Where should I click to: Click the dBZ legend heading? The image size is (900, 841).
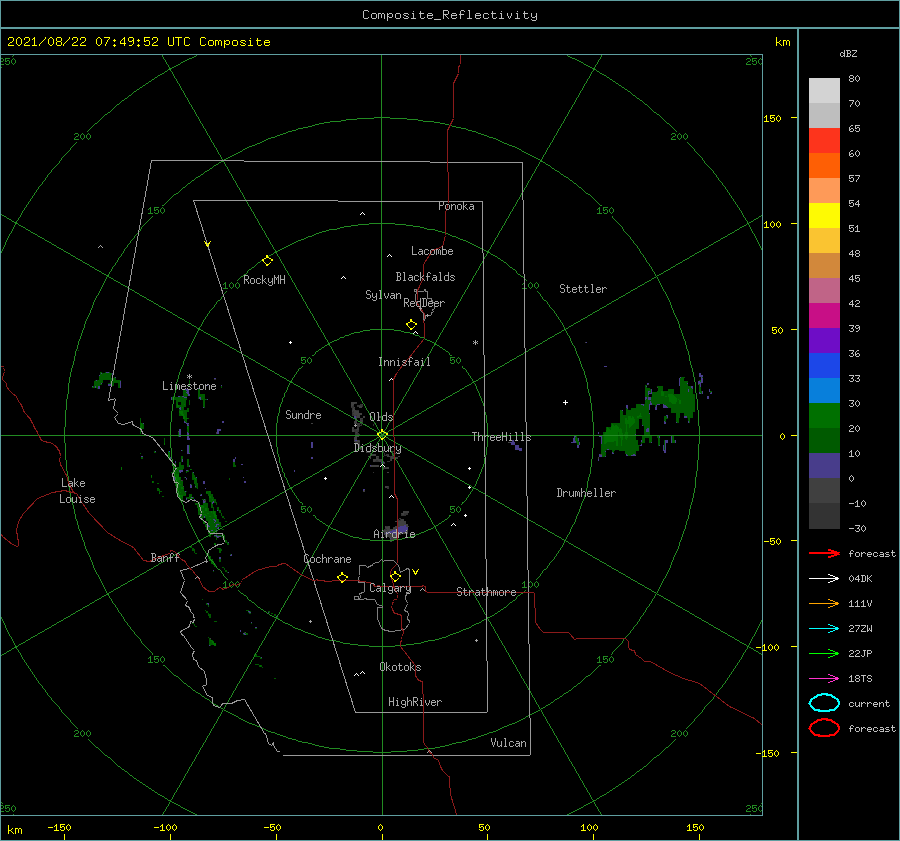click(x=848, y=53)
